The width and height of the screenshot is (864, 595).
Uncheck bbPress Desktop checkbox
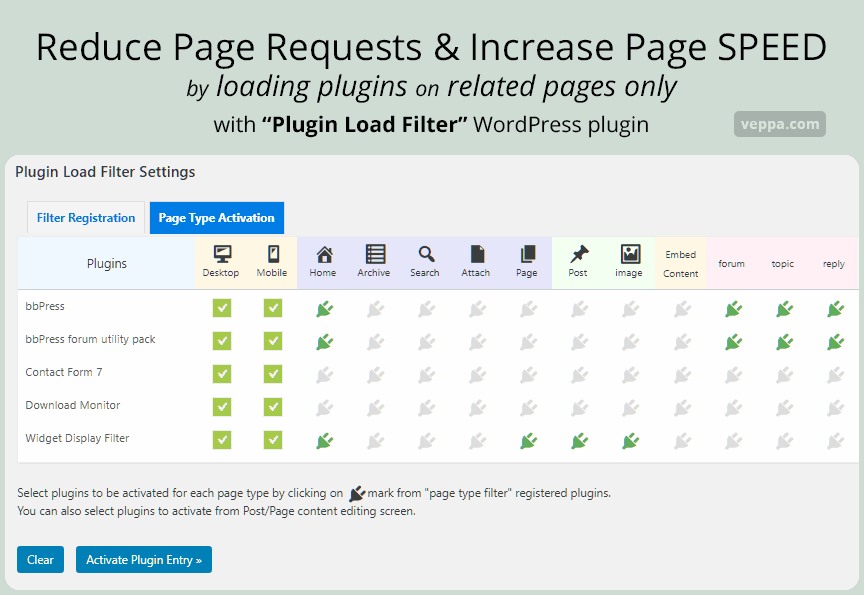coord(222,308)
